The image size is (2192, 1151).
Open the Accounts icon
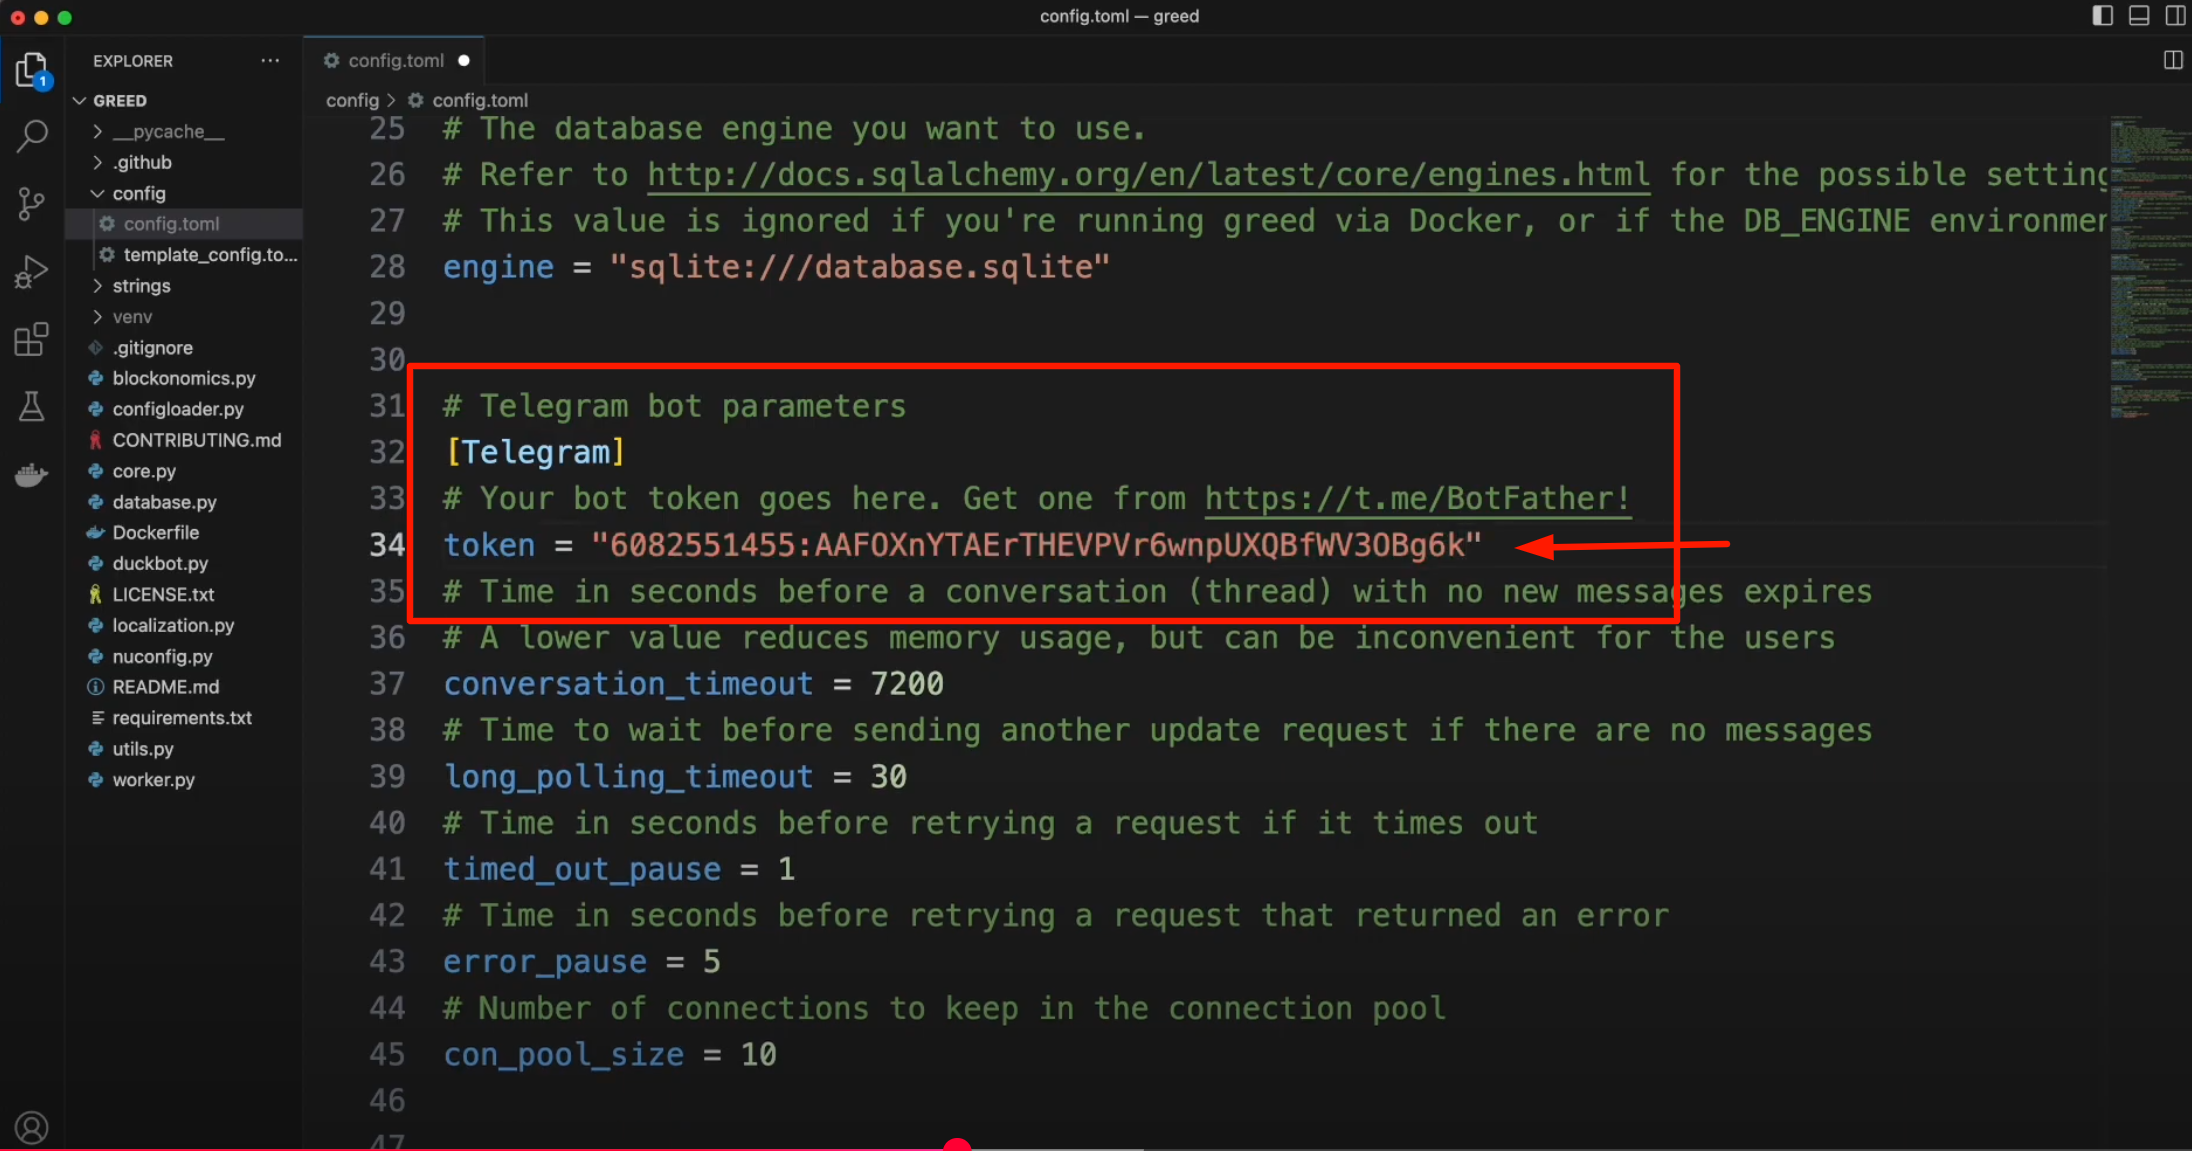click(x=31, y=1127)
